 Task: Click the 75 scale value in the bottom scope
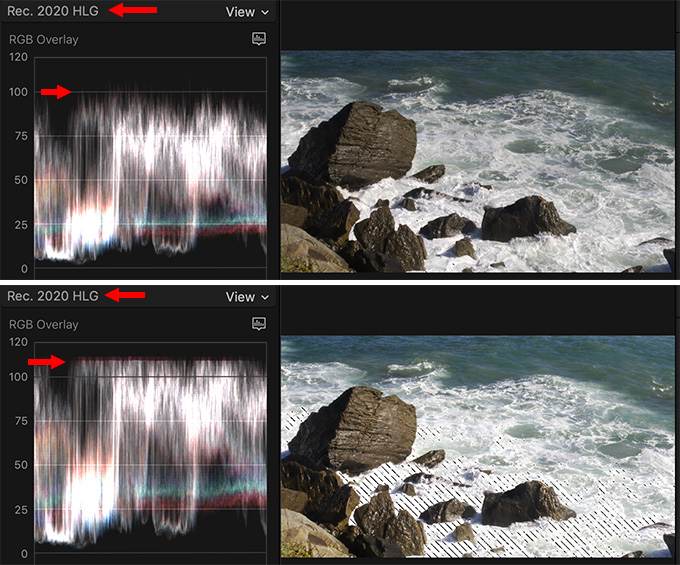click(21, 421)
